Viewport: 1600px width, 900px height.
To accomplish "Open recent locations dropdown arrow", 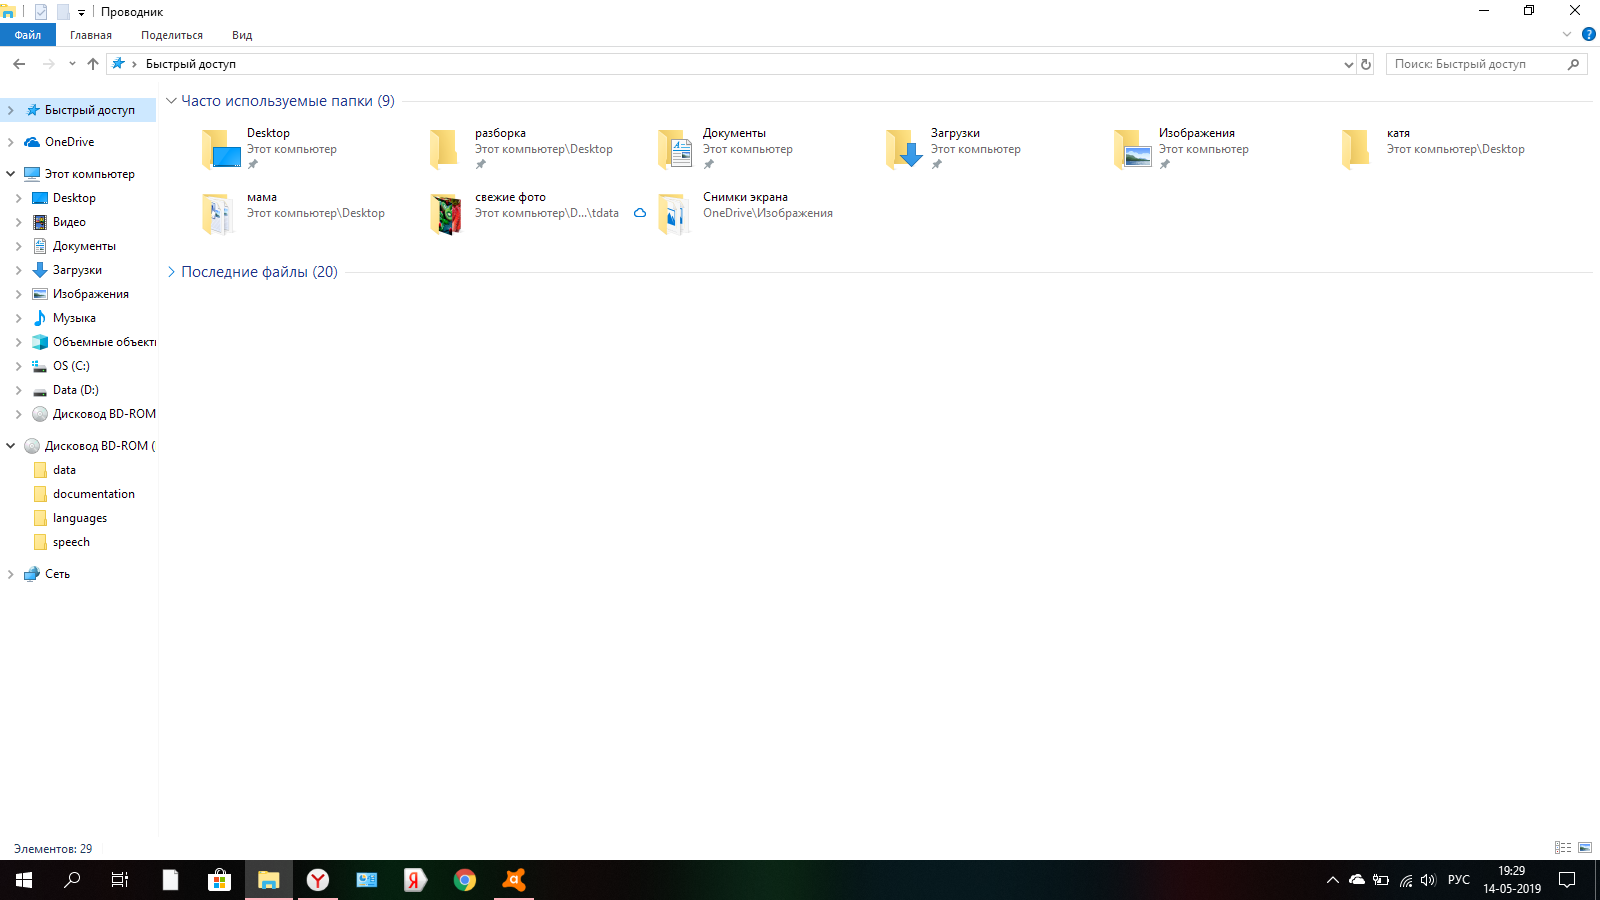I will coord(72,64).
